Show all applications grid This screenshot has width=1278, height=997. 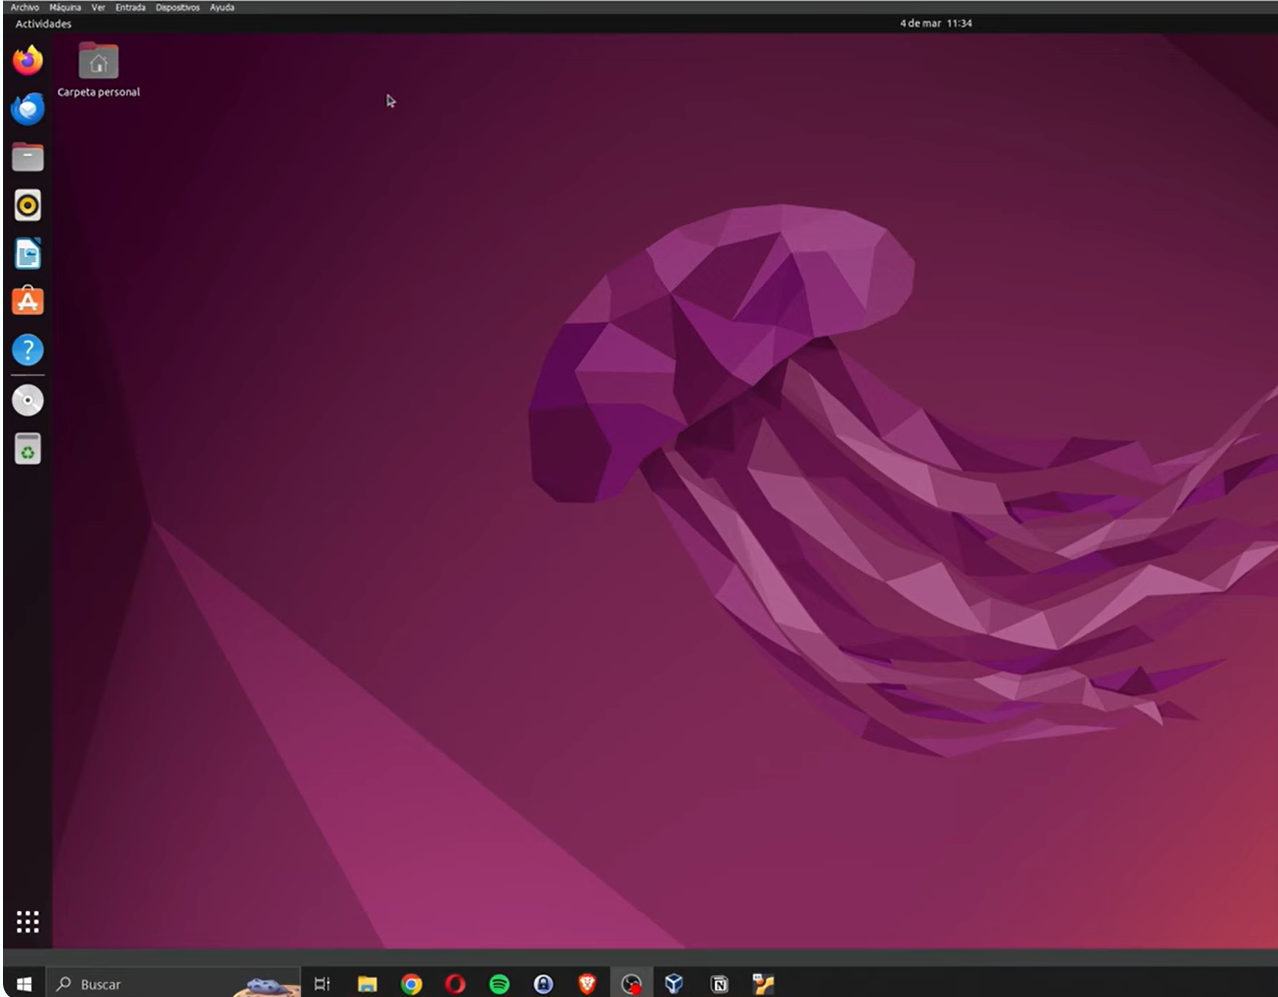pos(28,921)
